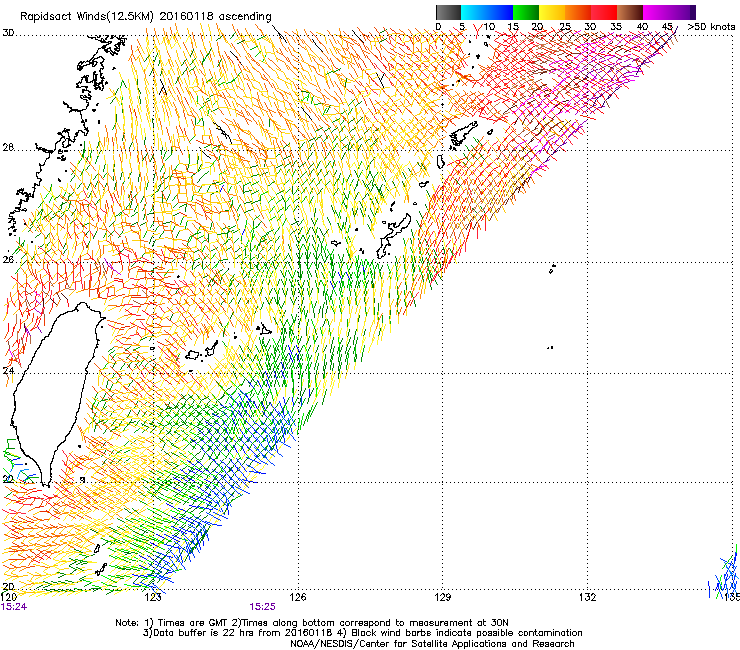Click the latitude axis label '28'

pos(8,147)
